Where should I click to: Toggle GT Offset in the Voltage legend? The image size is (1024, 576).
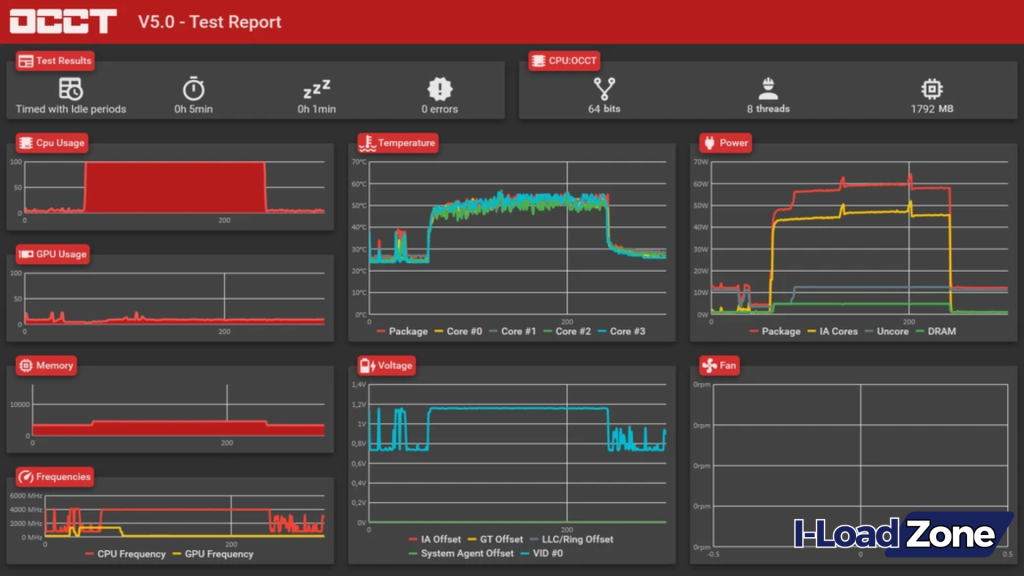495,539
